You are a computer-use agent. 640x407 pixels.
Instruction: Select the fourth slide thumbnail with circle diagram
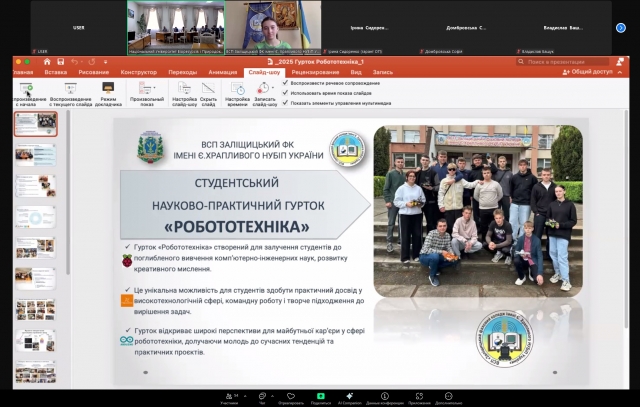point(36,216)
